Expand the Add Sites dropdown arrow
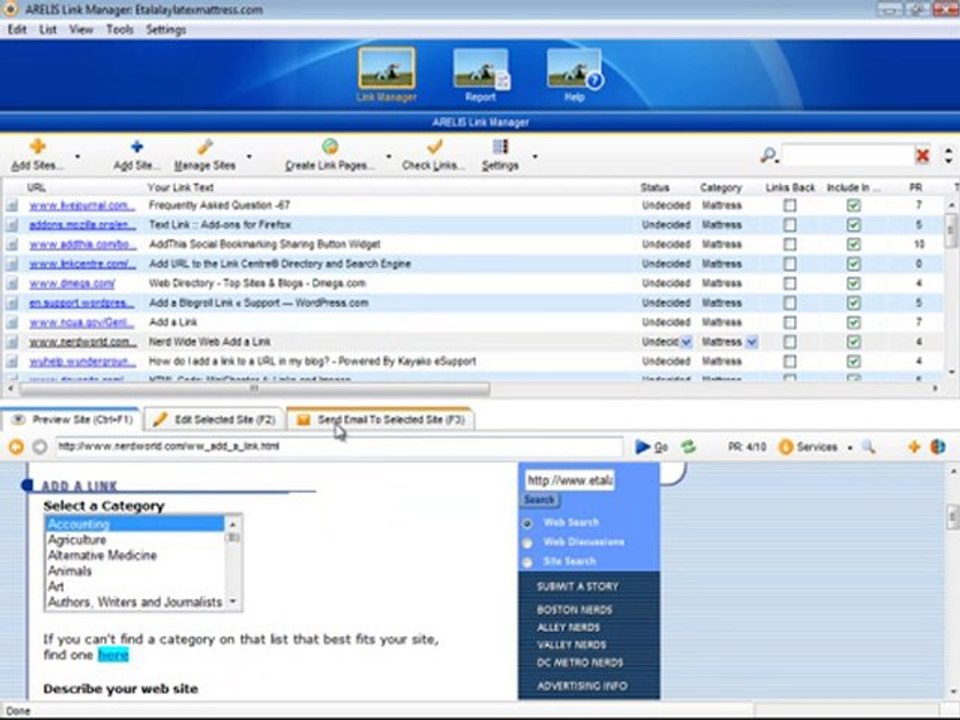The width and height of the screenshot is (960, 720). coord(78,157)
